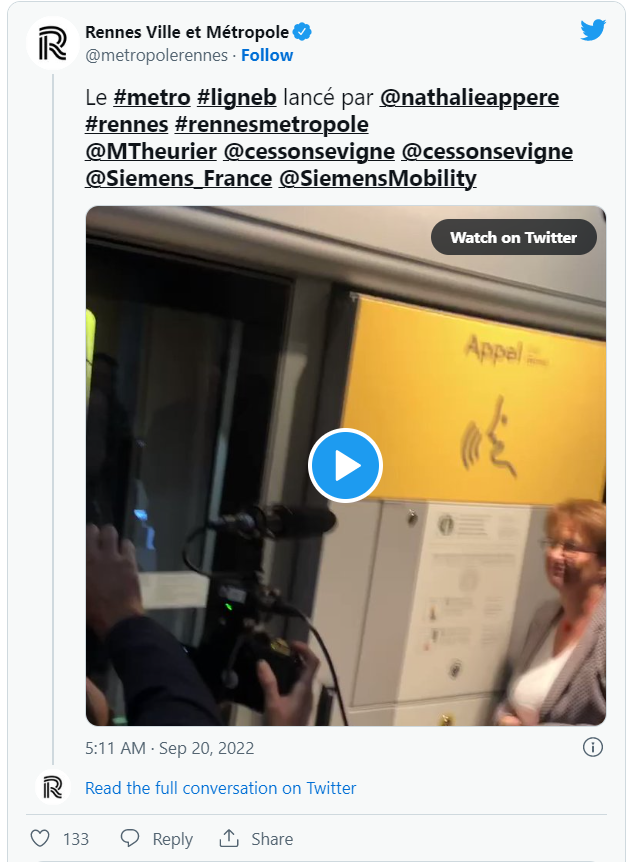The height and width of the screenshot is (862, 636).
Task: Click the verified blue checkmark badge
Action: (x=300, y=31)
